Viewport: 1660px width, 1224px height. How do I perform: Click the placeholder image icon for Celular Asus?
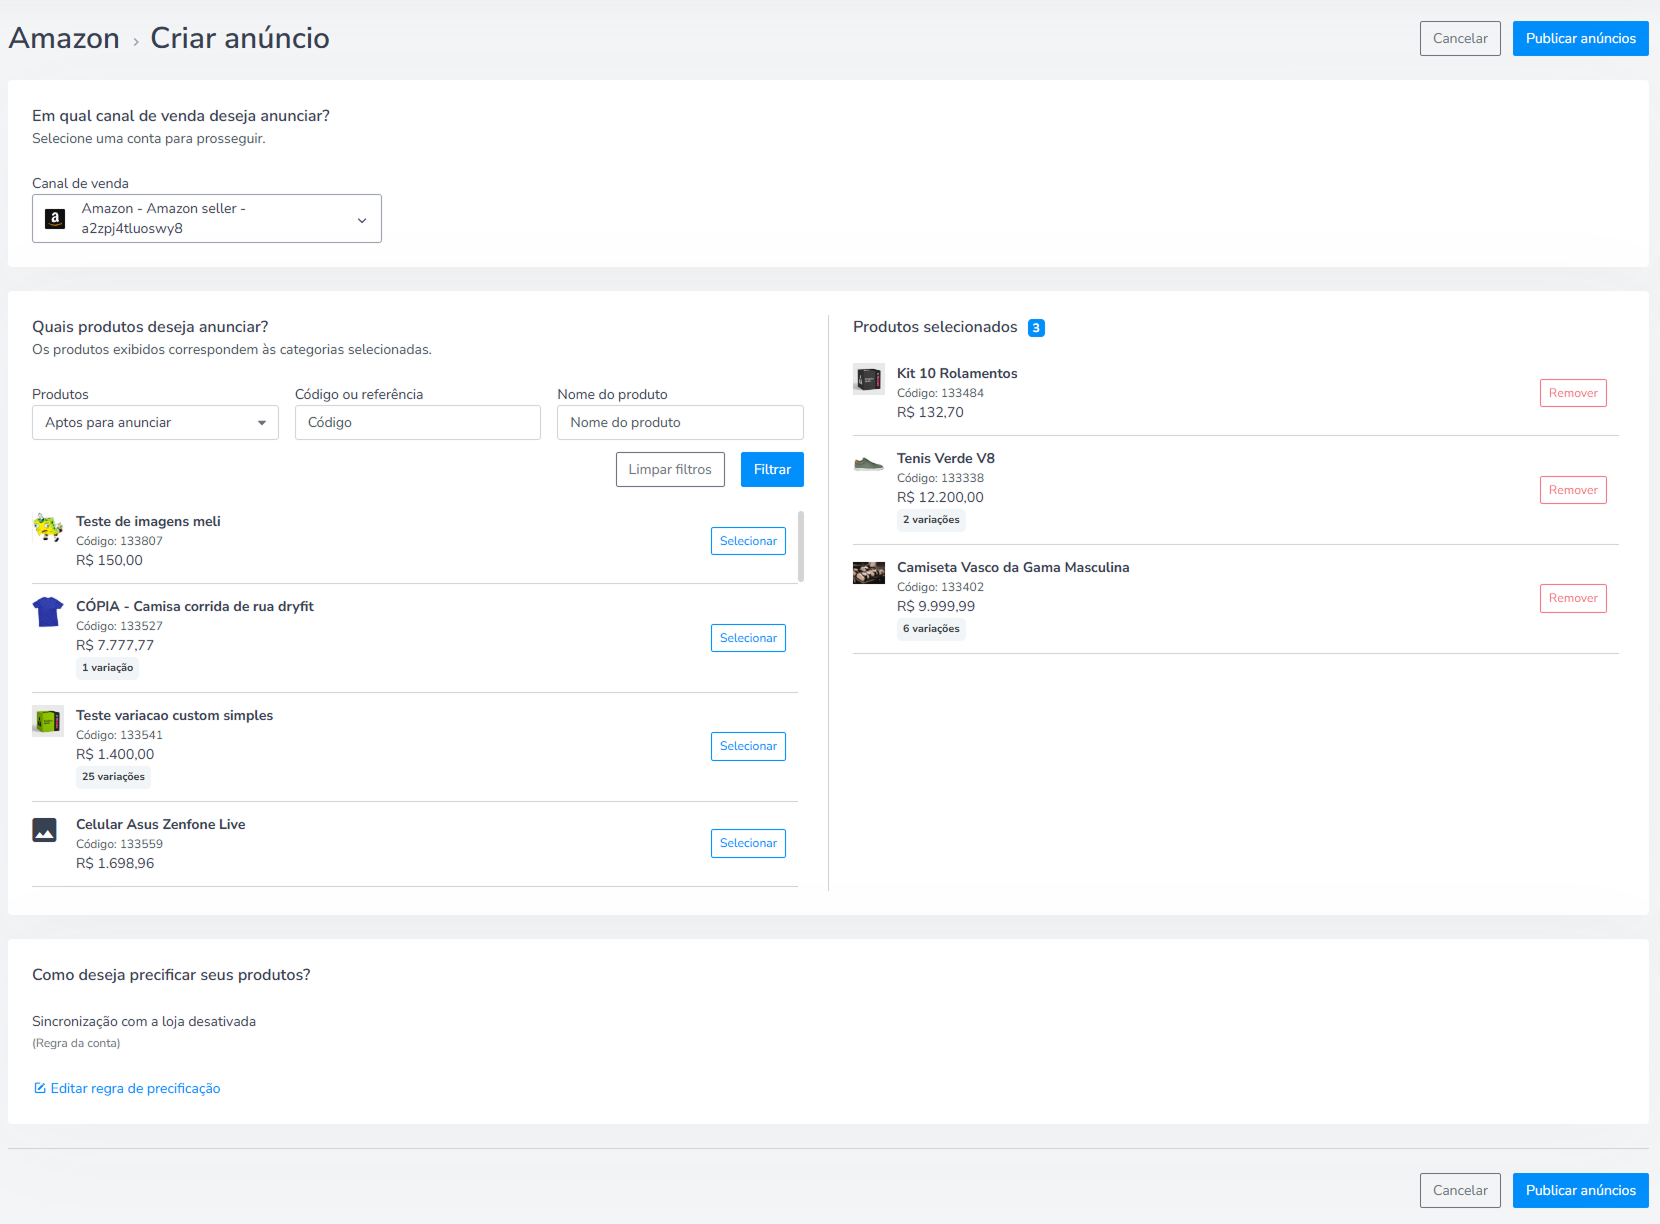[x=44, y=830]
